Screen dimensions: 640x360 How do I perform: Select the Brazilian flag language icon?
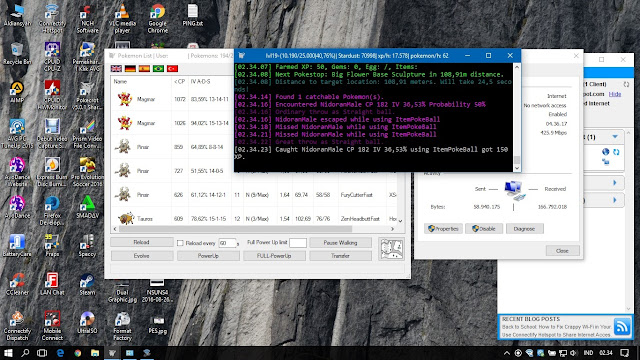158,69
